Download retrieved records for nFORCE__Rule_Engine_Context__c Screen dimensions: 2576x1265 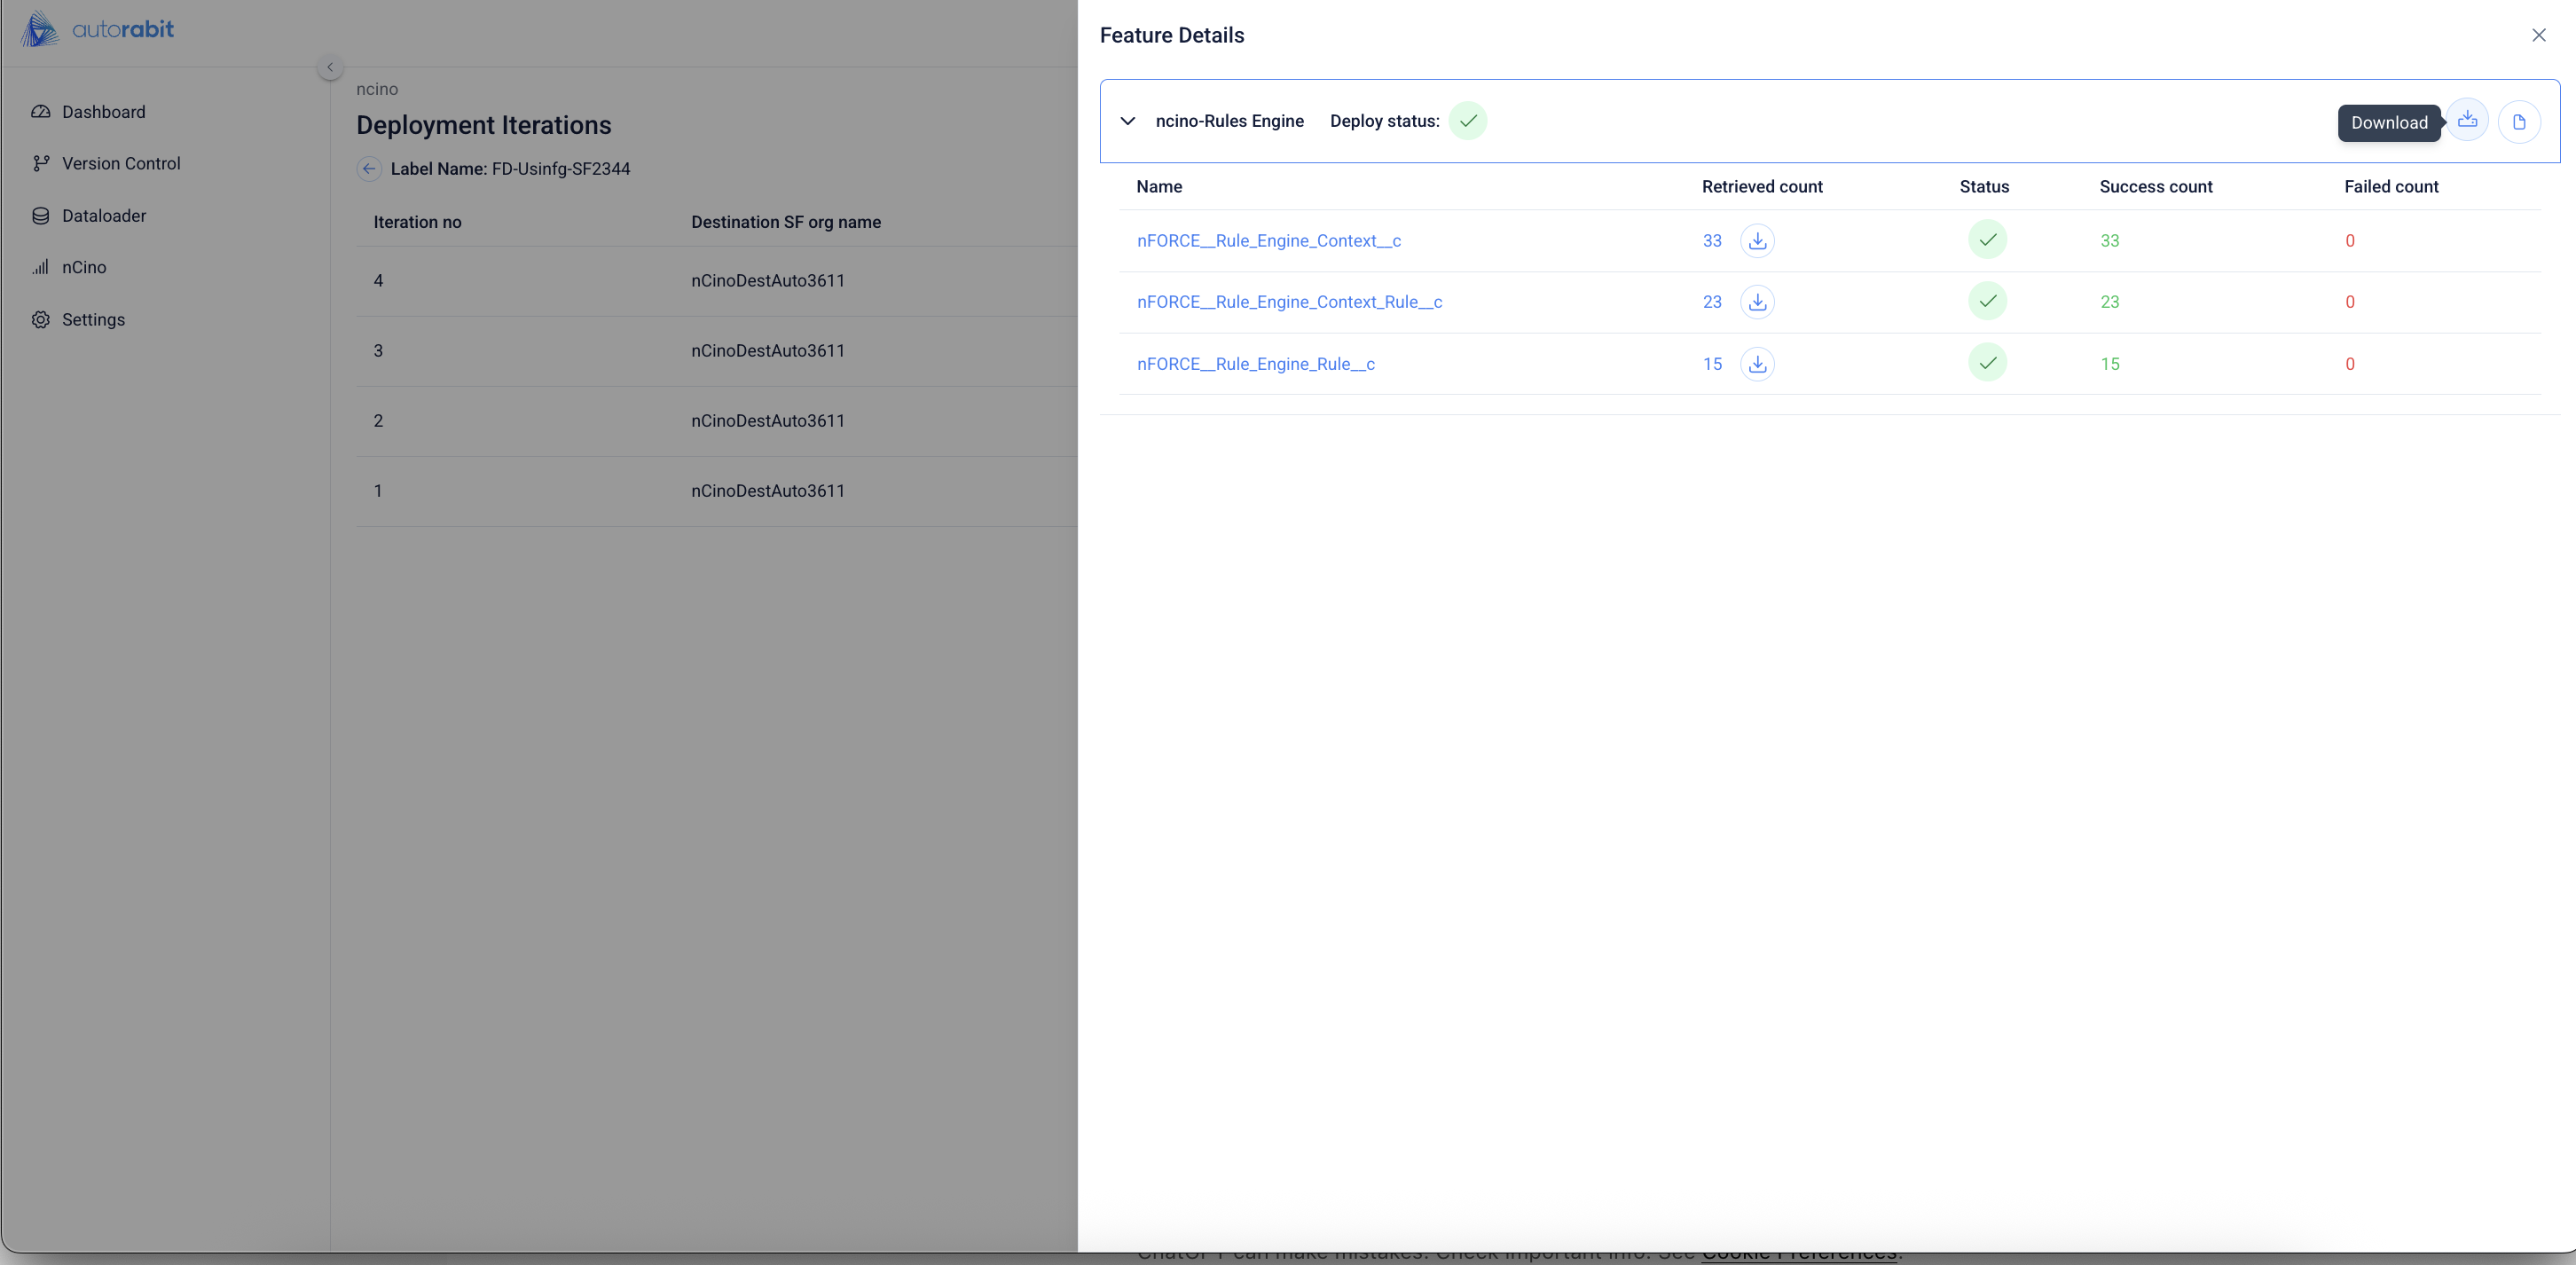(x=1757, y=241)
